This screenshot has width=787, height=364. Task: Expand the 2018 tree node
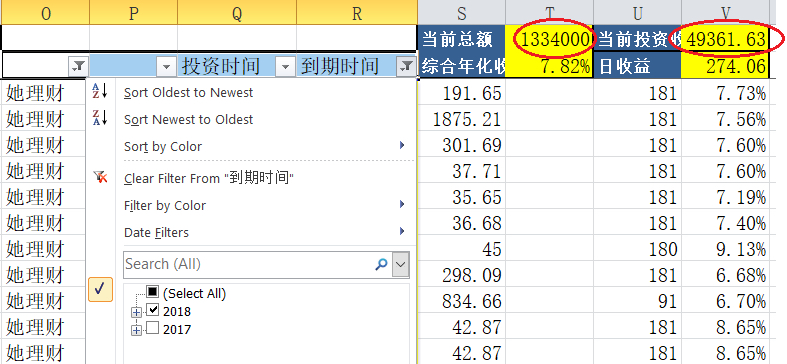click(136, 312)
